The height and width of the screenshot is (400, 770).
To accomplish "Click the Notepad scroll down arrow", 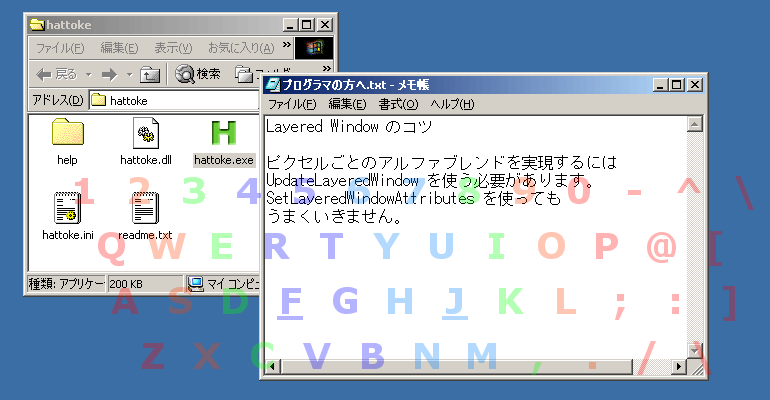I will coord(694,350).
